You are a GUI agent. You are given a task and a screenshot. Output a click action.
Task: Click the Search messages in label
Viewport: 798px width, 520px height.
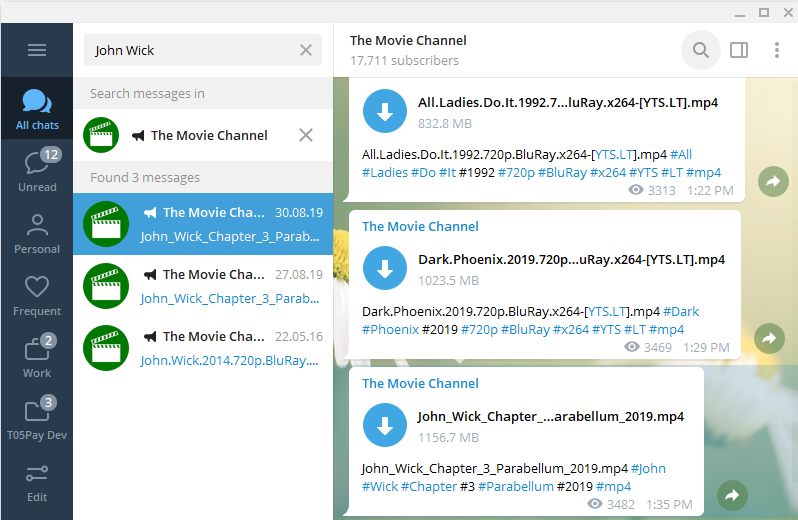[x=147, y=94]
